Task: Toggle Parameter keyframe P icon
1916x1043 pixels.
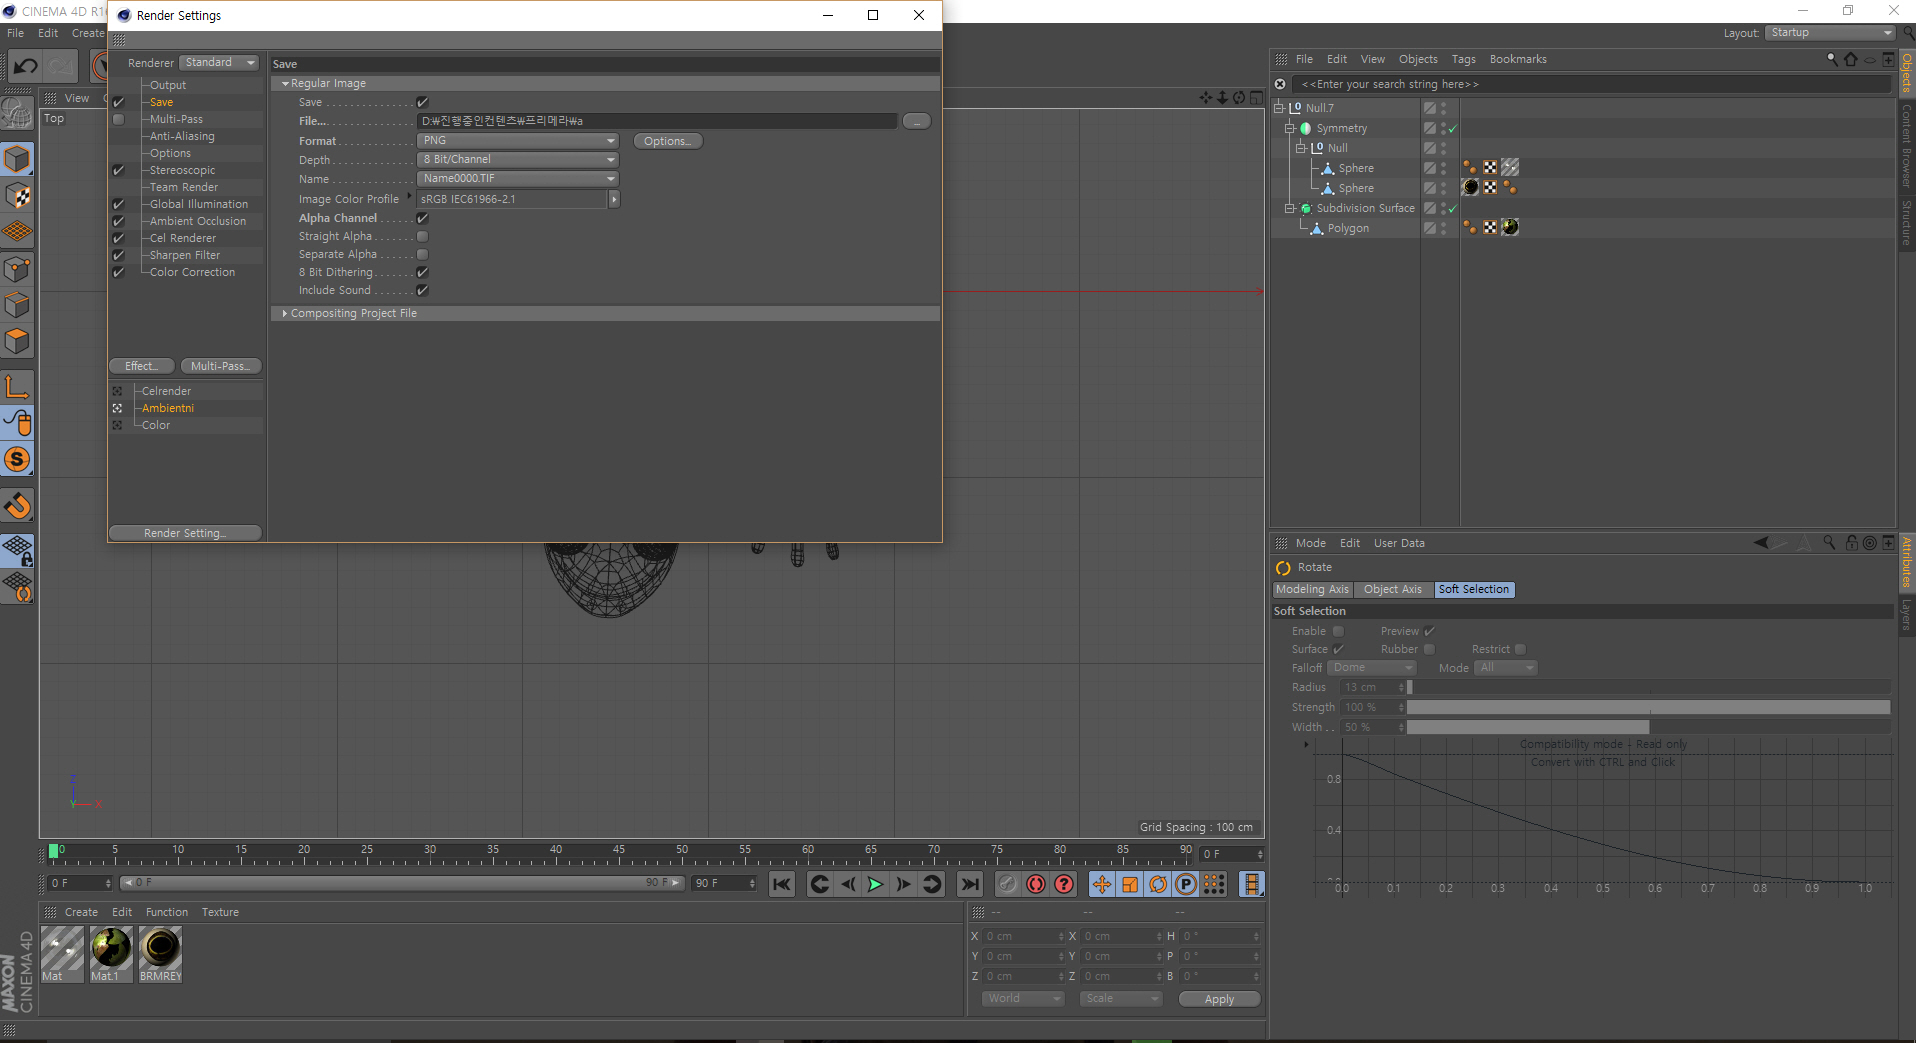Action: (x=1186, y=884)
